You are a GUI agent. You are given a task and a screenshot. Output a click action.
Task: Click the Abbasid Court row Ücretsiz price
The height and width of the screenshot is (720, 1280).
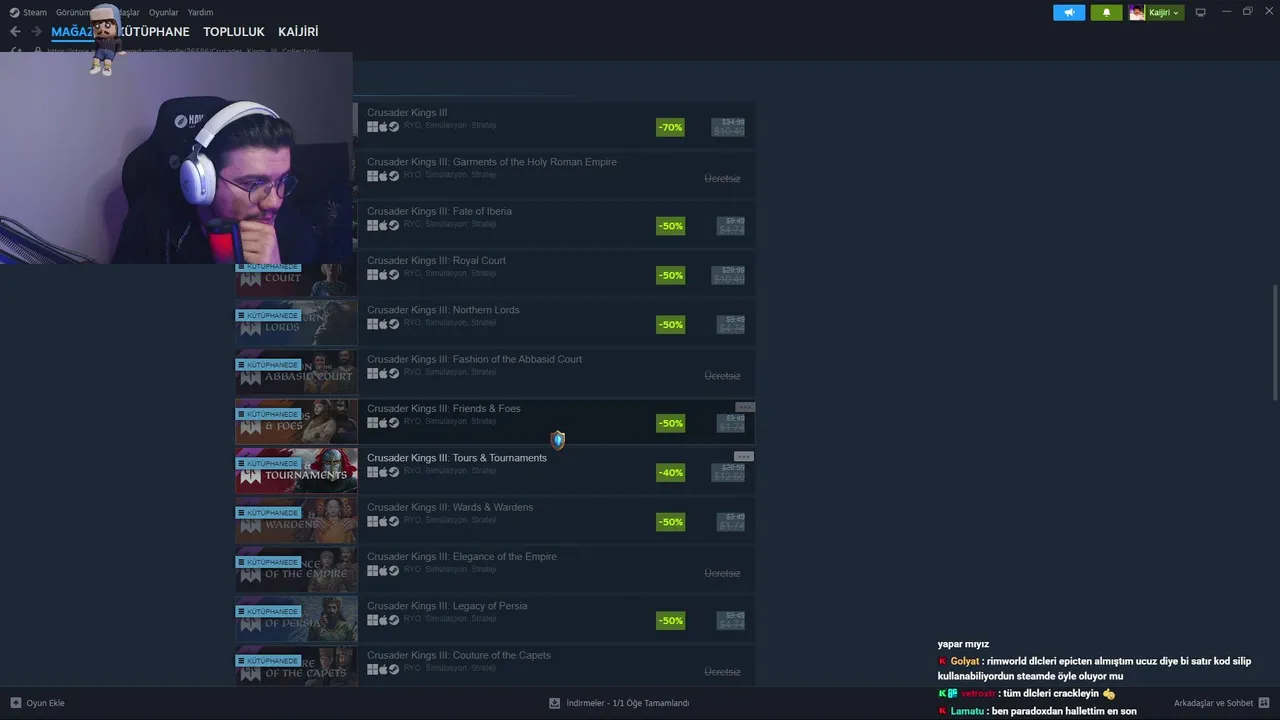click(x=722, y=376)
